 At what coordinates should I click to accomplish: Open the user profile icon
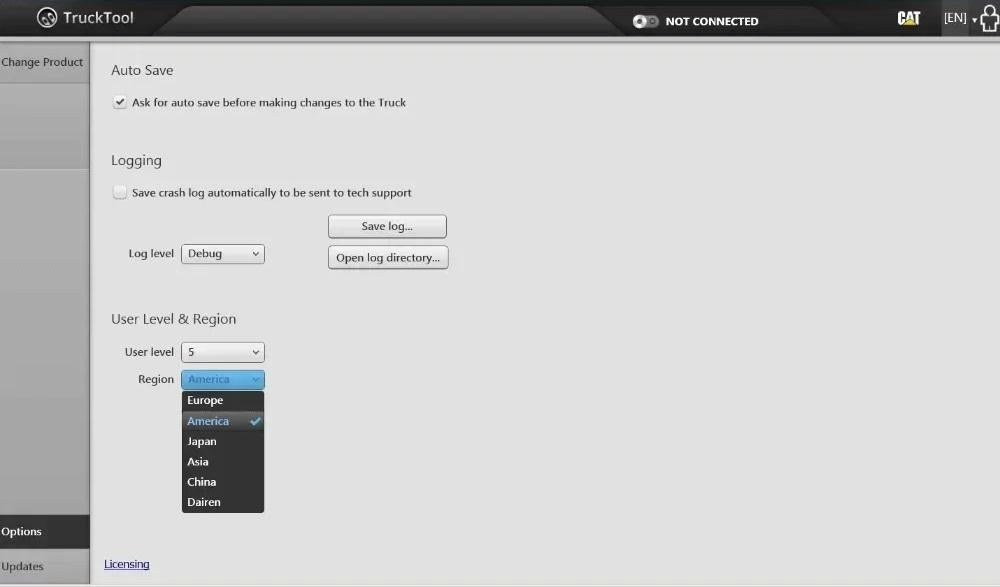point(989,18)
